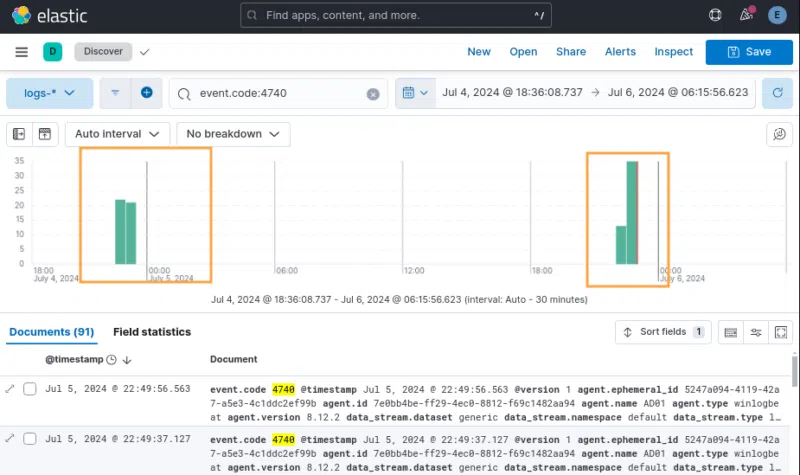Image resolution: width=800 pixels, height=475 pixels.
Task: Focus the Find apps search field
Action: 395,15
